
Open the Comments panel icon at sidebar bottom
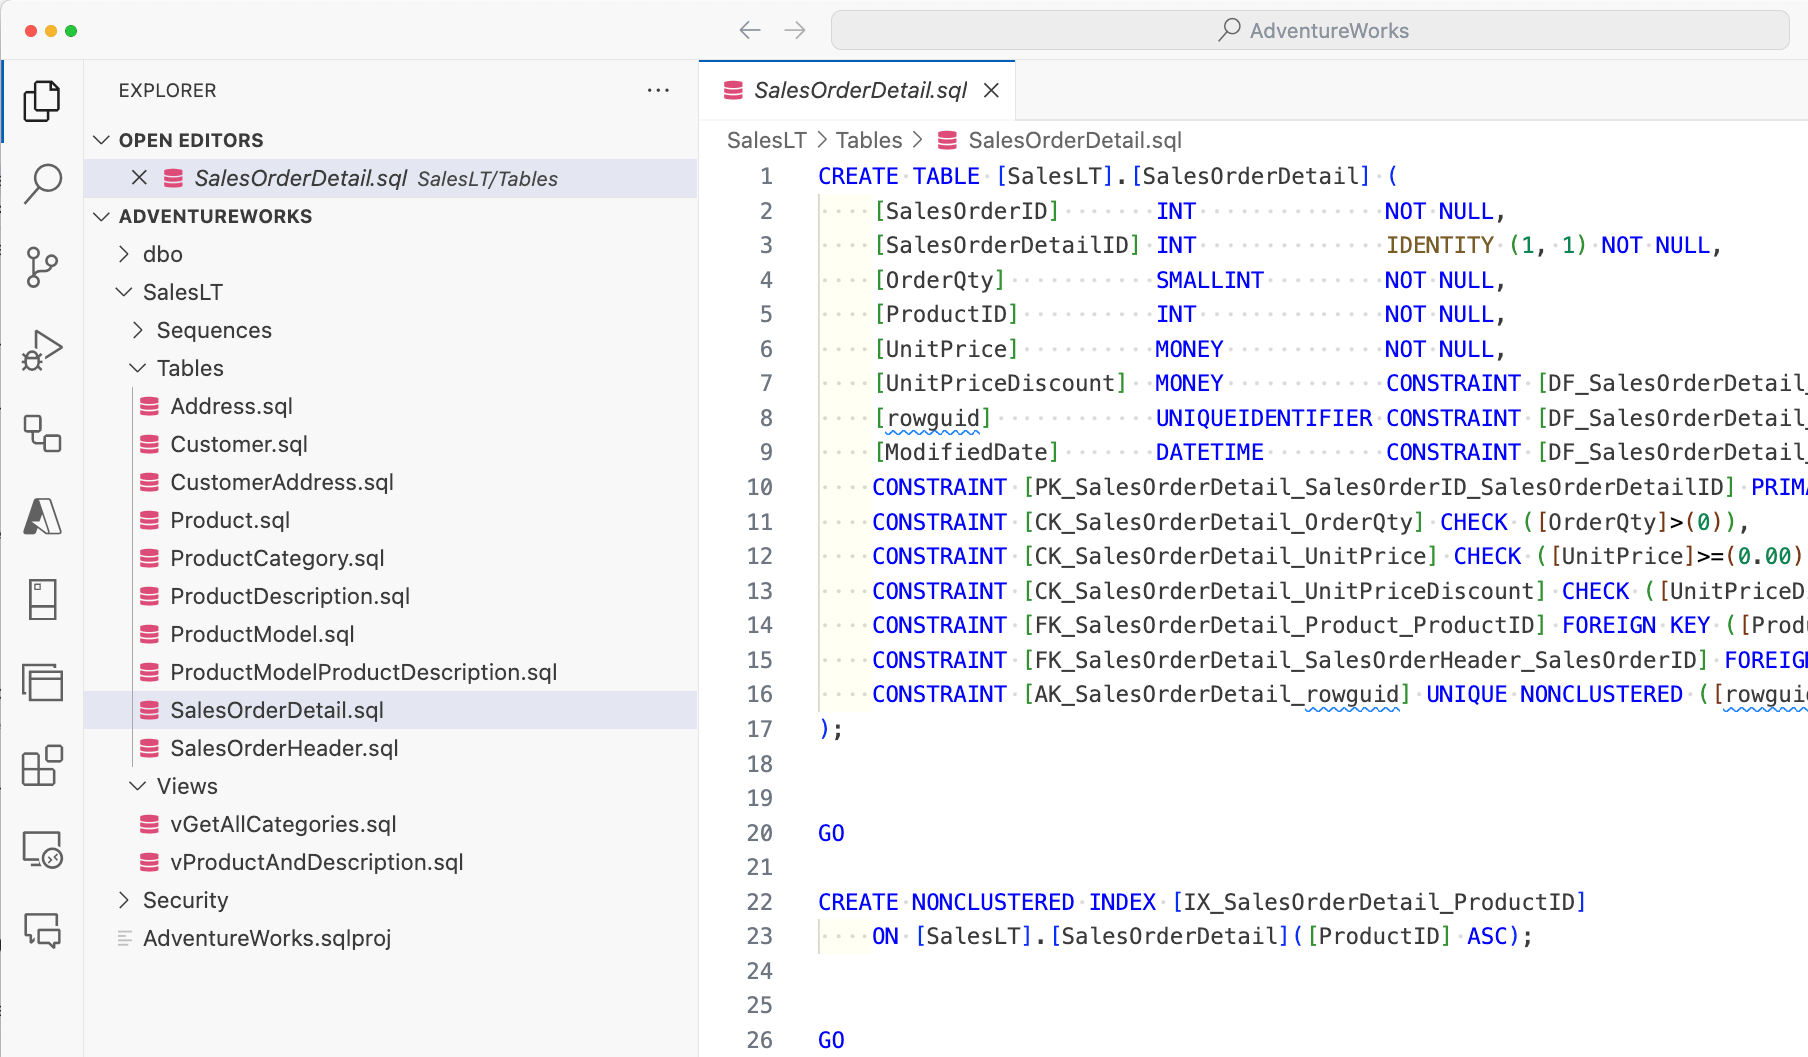pyautogui.click(x=40, y=932)
